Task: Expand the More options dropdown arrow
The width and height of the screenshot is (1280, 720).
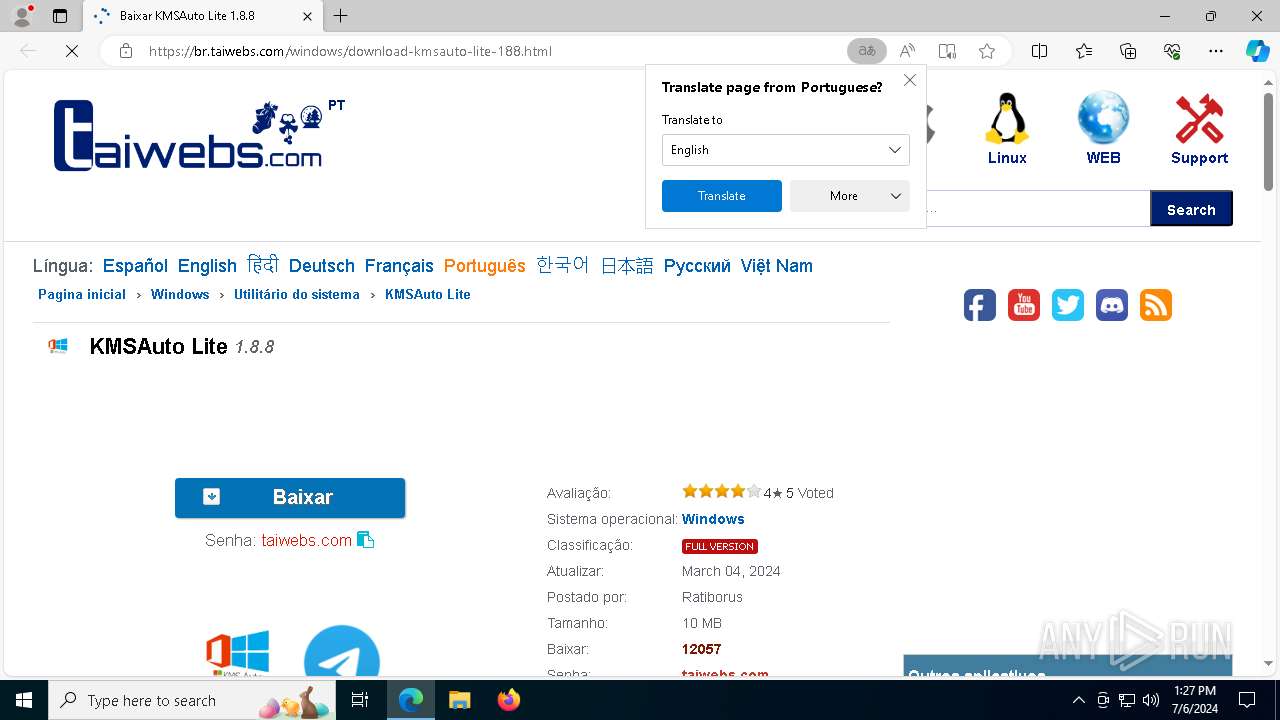Action: [896, 196]
